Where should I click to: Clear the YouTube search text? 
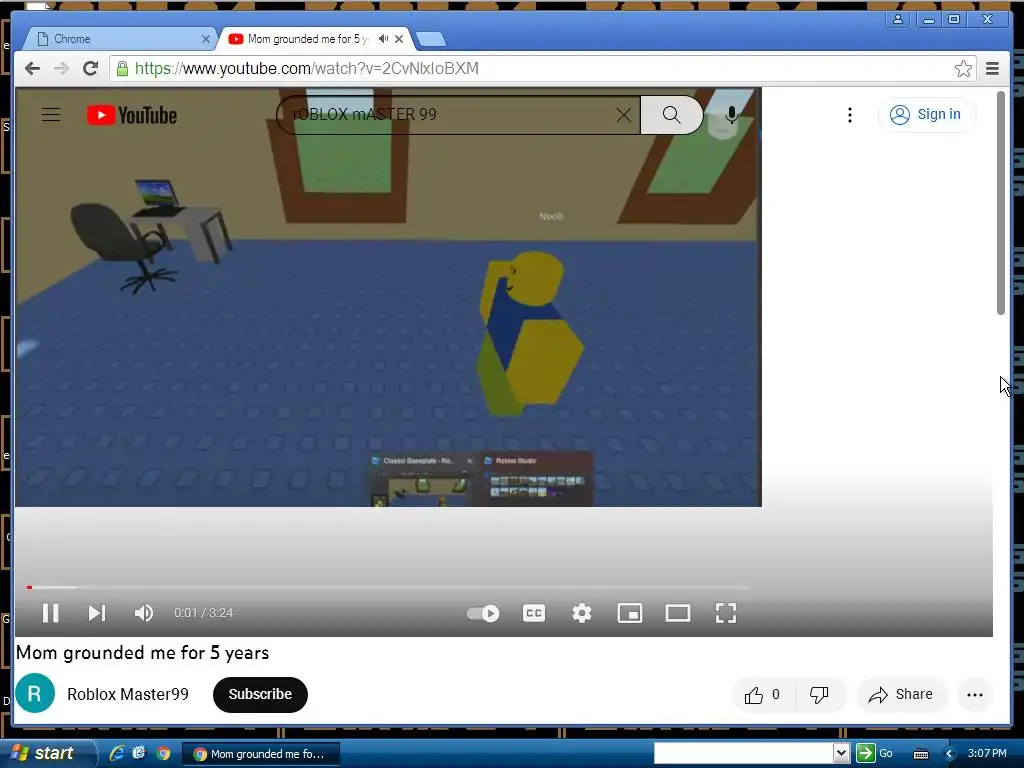point(624,115)
